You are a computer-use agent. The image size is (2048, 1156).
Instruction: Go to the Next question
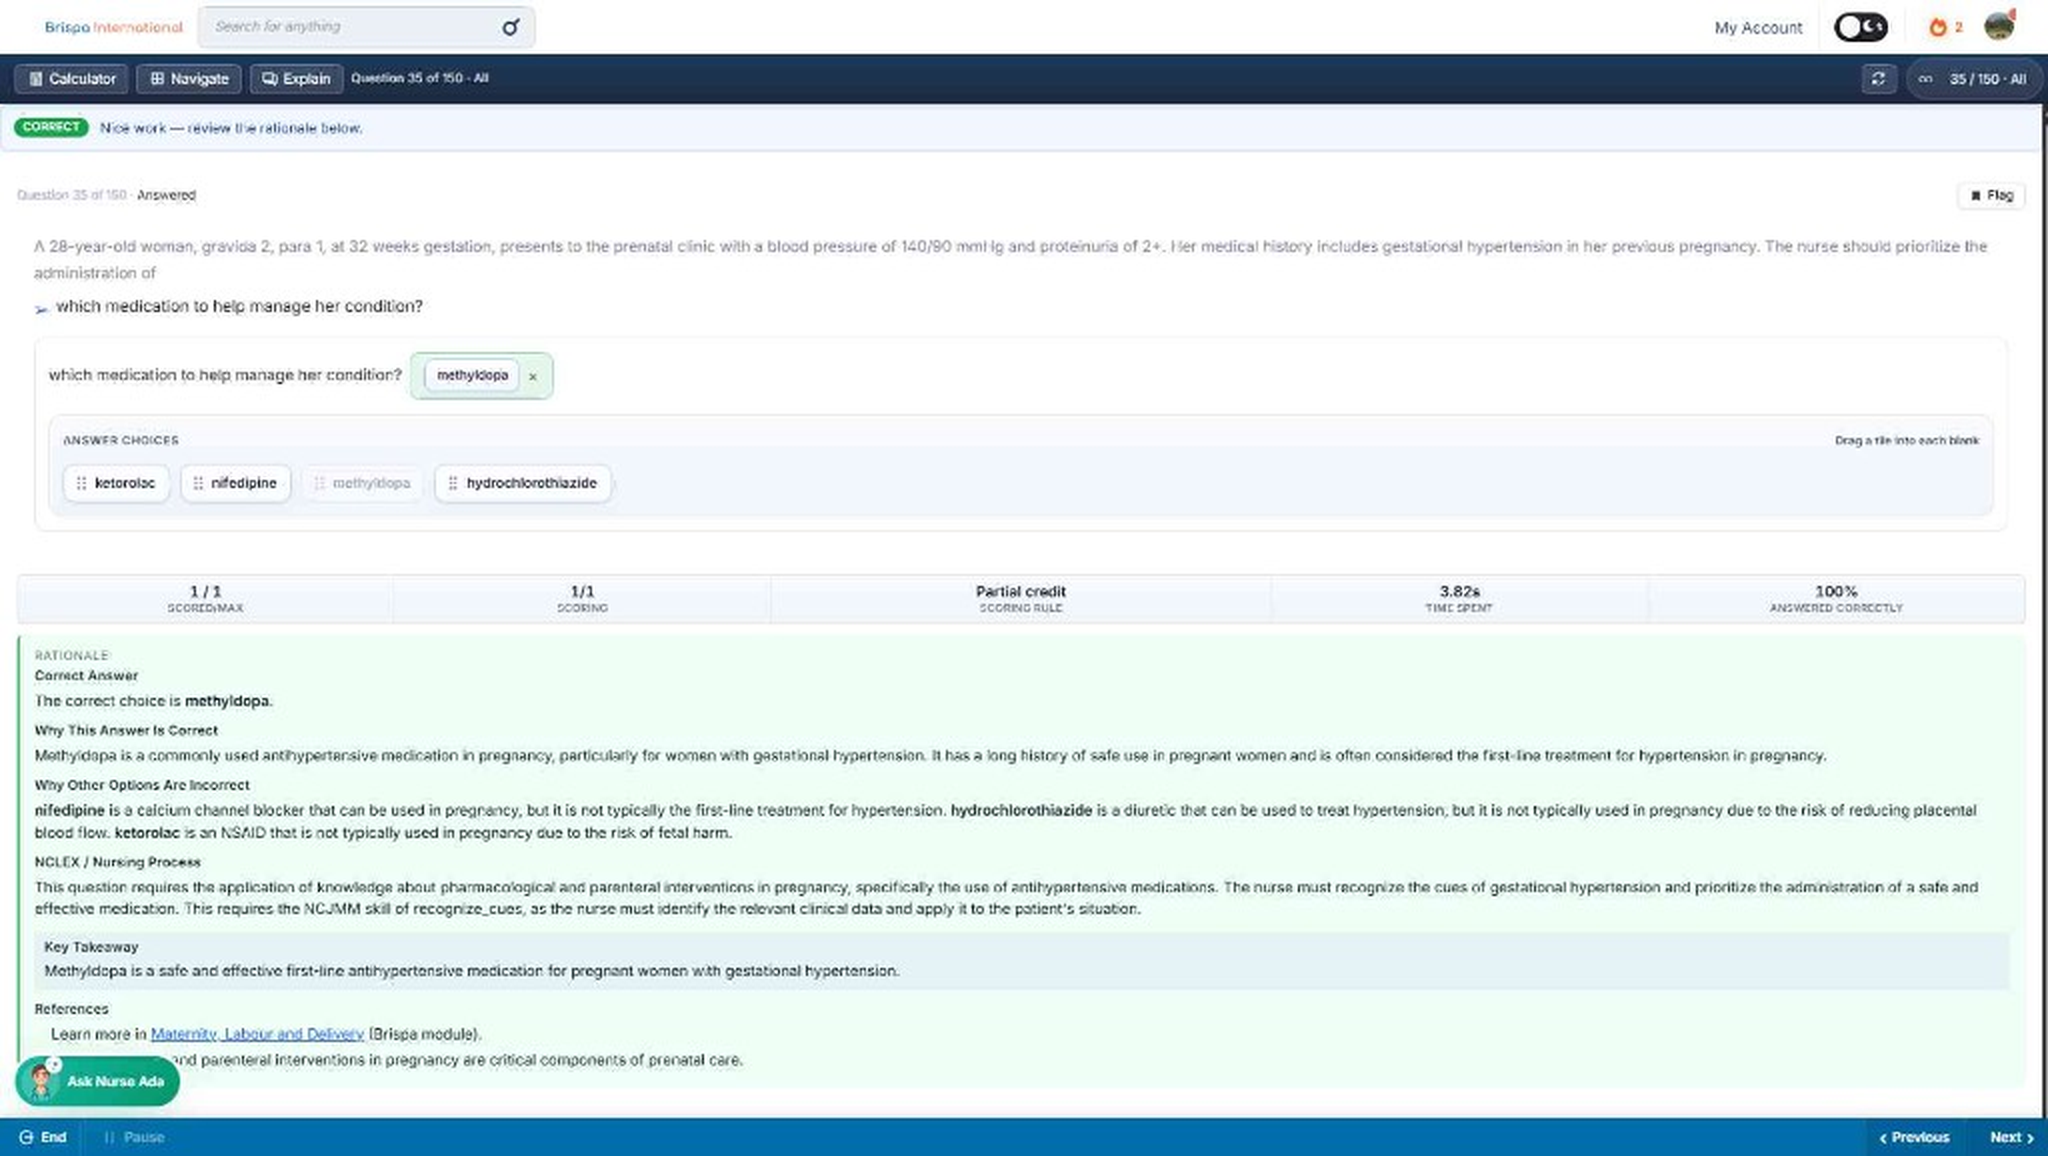coord(2011,1137)
